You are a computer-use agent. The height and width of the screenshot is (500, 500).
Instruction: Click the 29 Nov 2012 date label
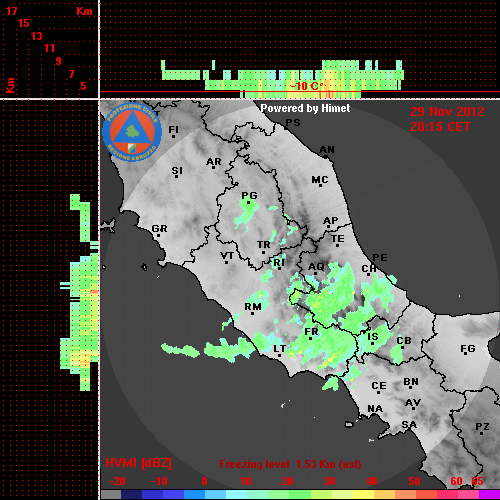coord(447,112)
